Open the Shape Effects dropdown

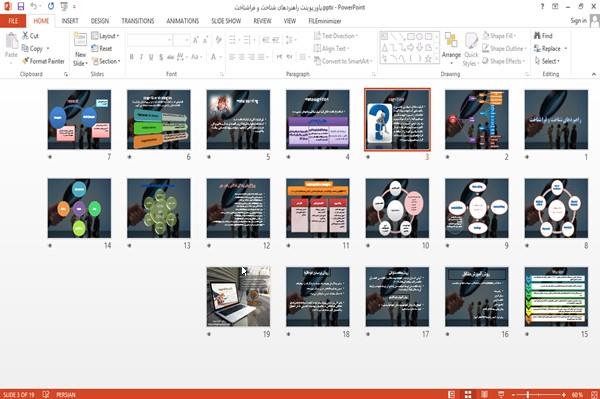[x=504, y=61]
